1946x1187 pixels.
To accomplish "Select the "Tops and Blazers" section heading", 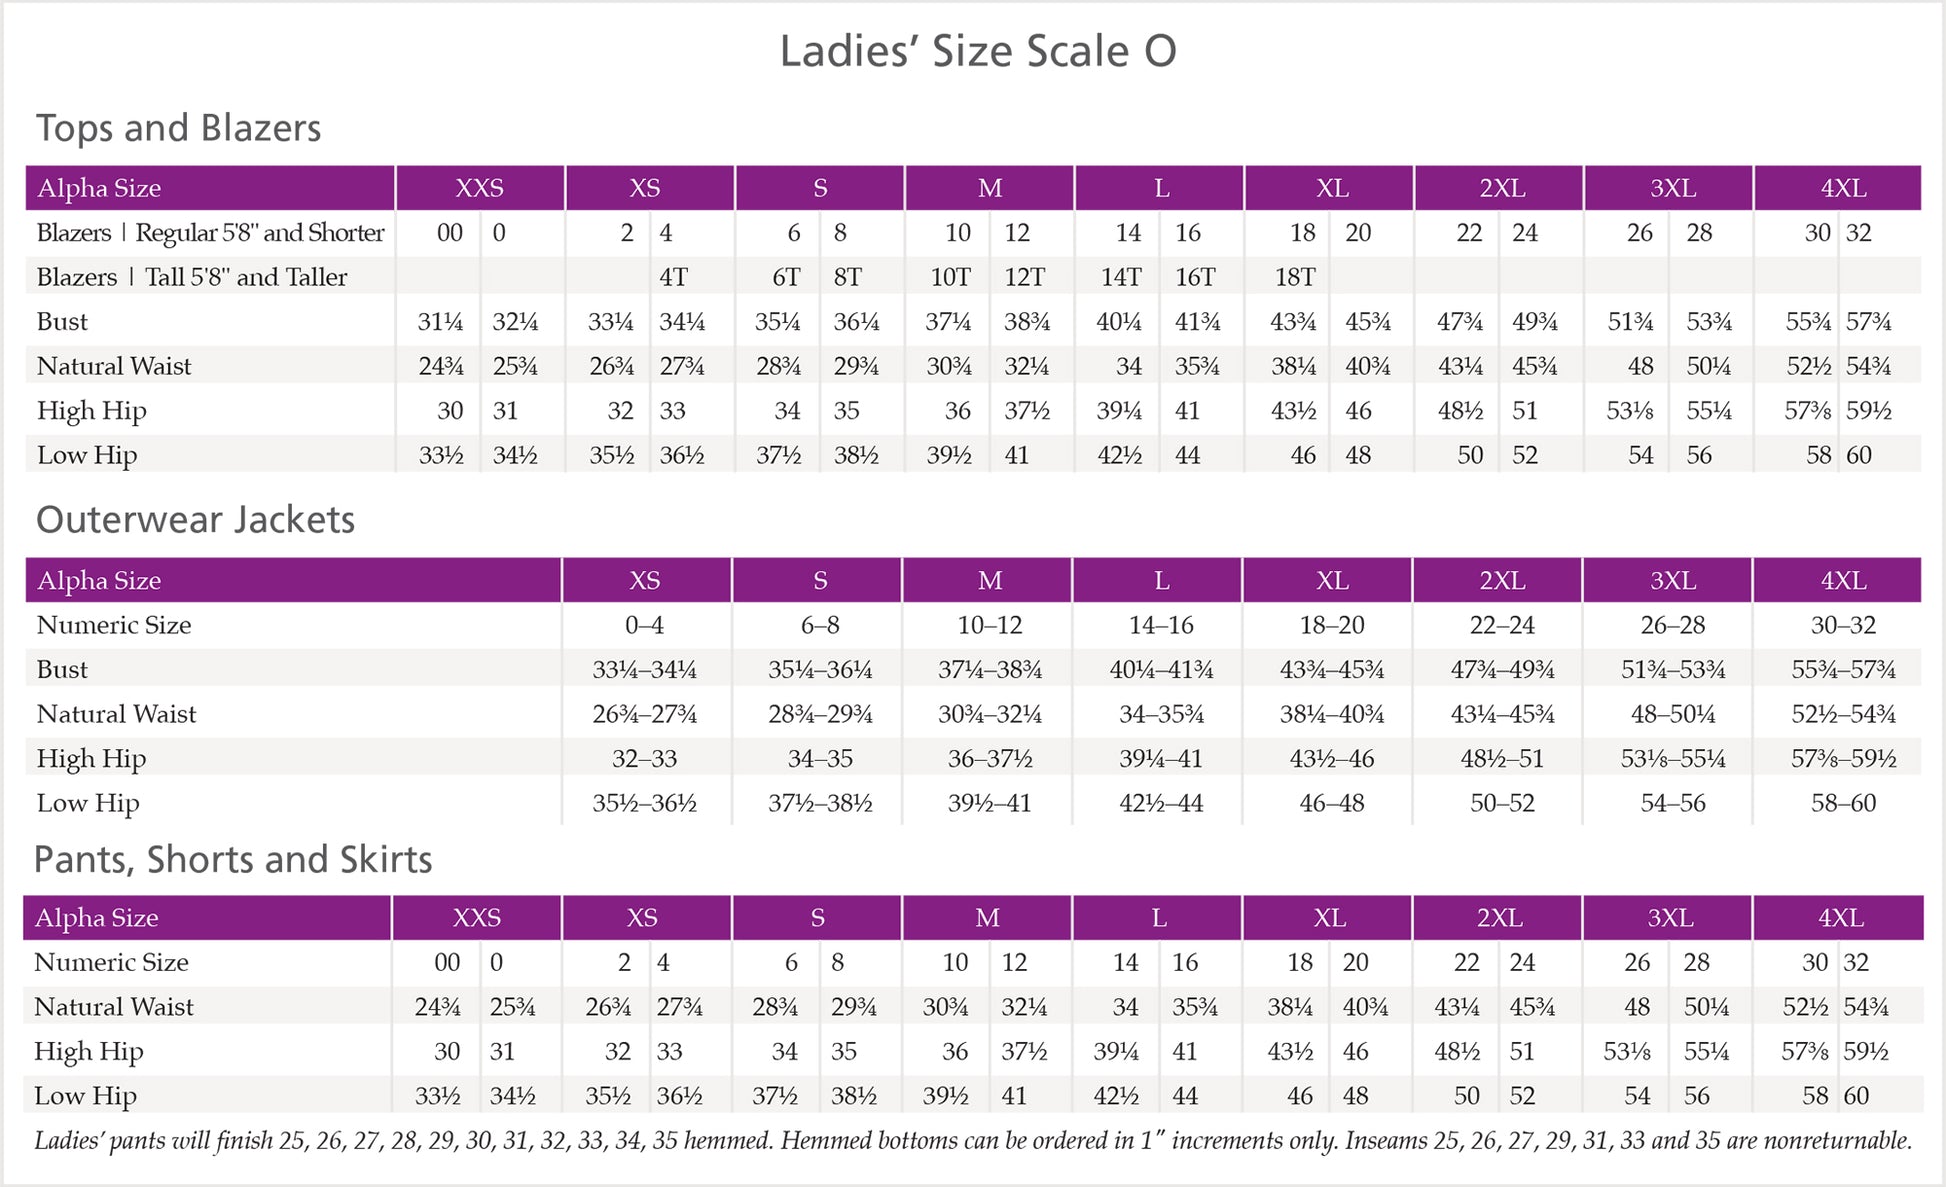I will click(x=178, y=128).
